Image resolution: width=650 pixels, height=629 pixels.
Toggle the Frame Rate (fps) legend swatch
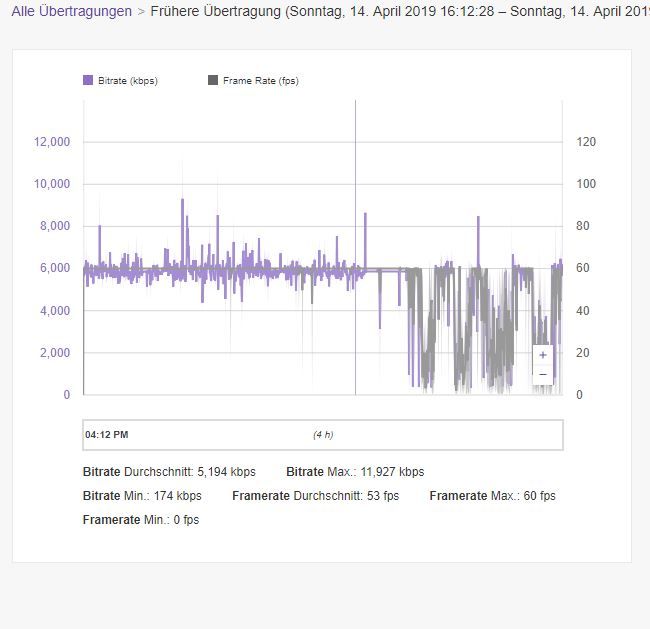(213, 80)
